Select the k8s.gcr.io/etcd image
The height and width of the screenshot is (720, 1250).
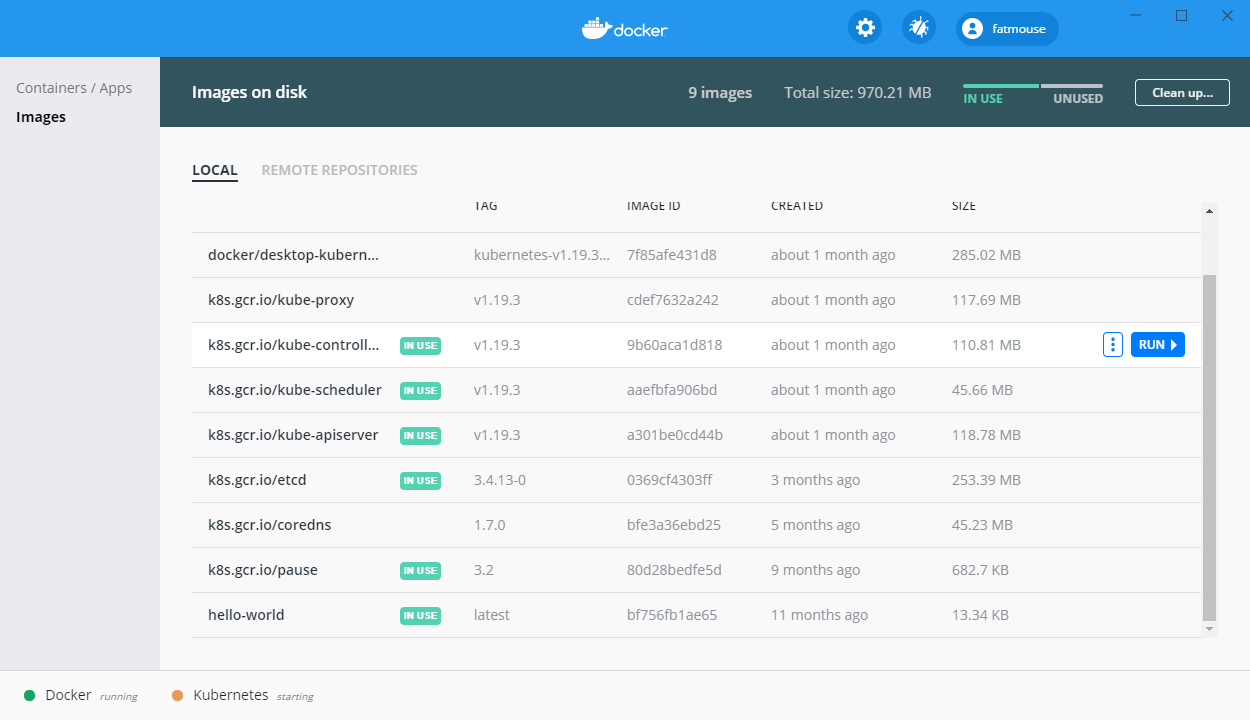pos(696,480)
